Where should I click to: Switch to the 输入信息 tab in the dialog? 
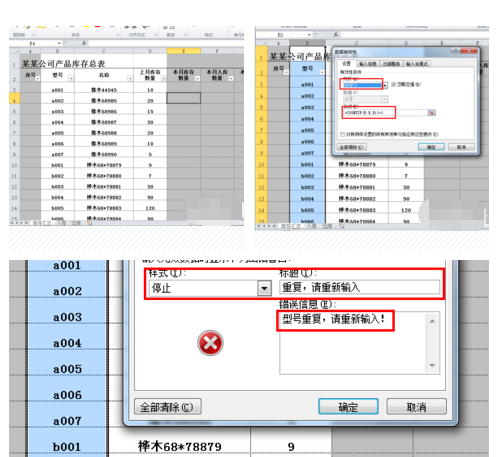[368, 64]
